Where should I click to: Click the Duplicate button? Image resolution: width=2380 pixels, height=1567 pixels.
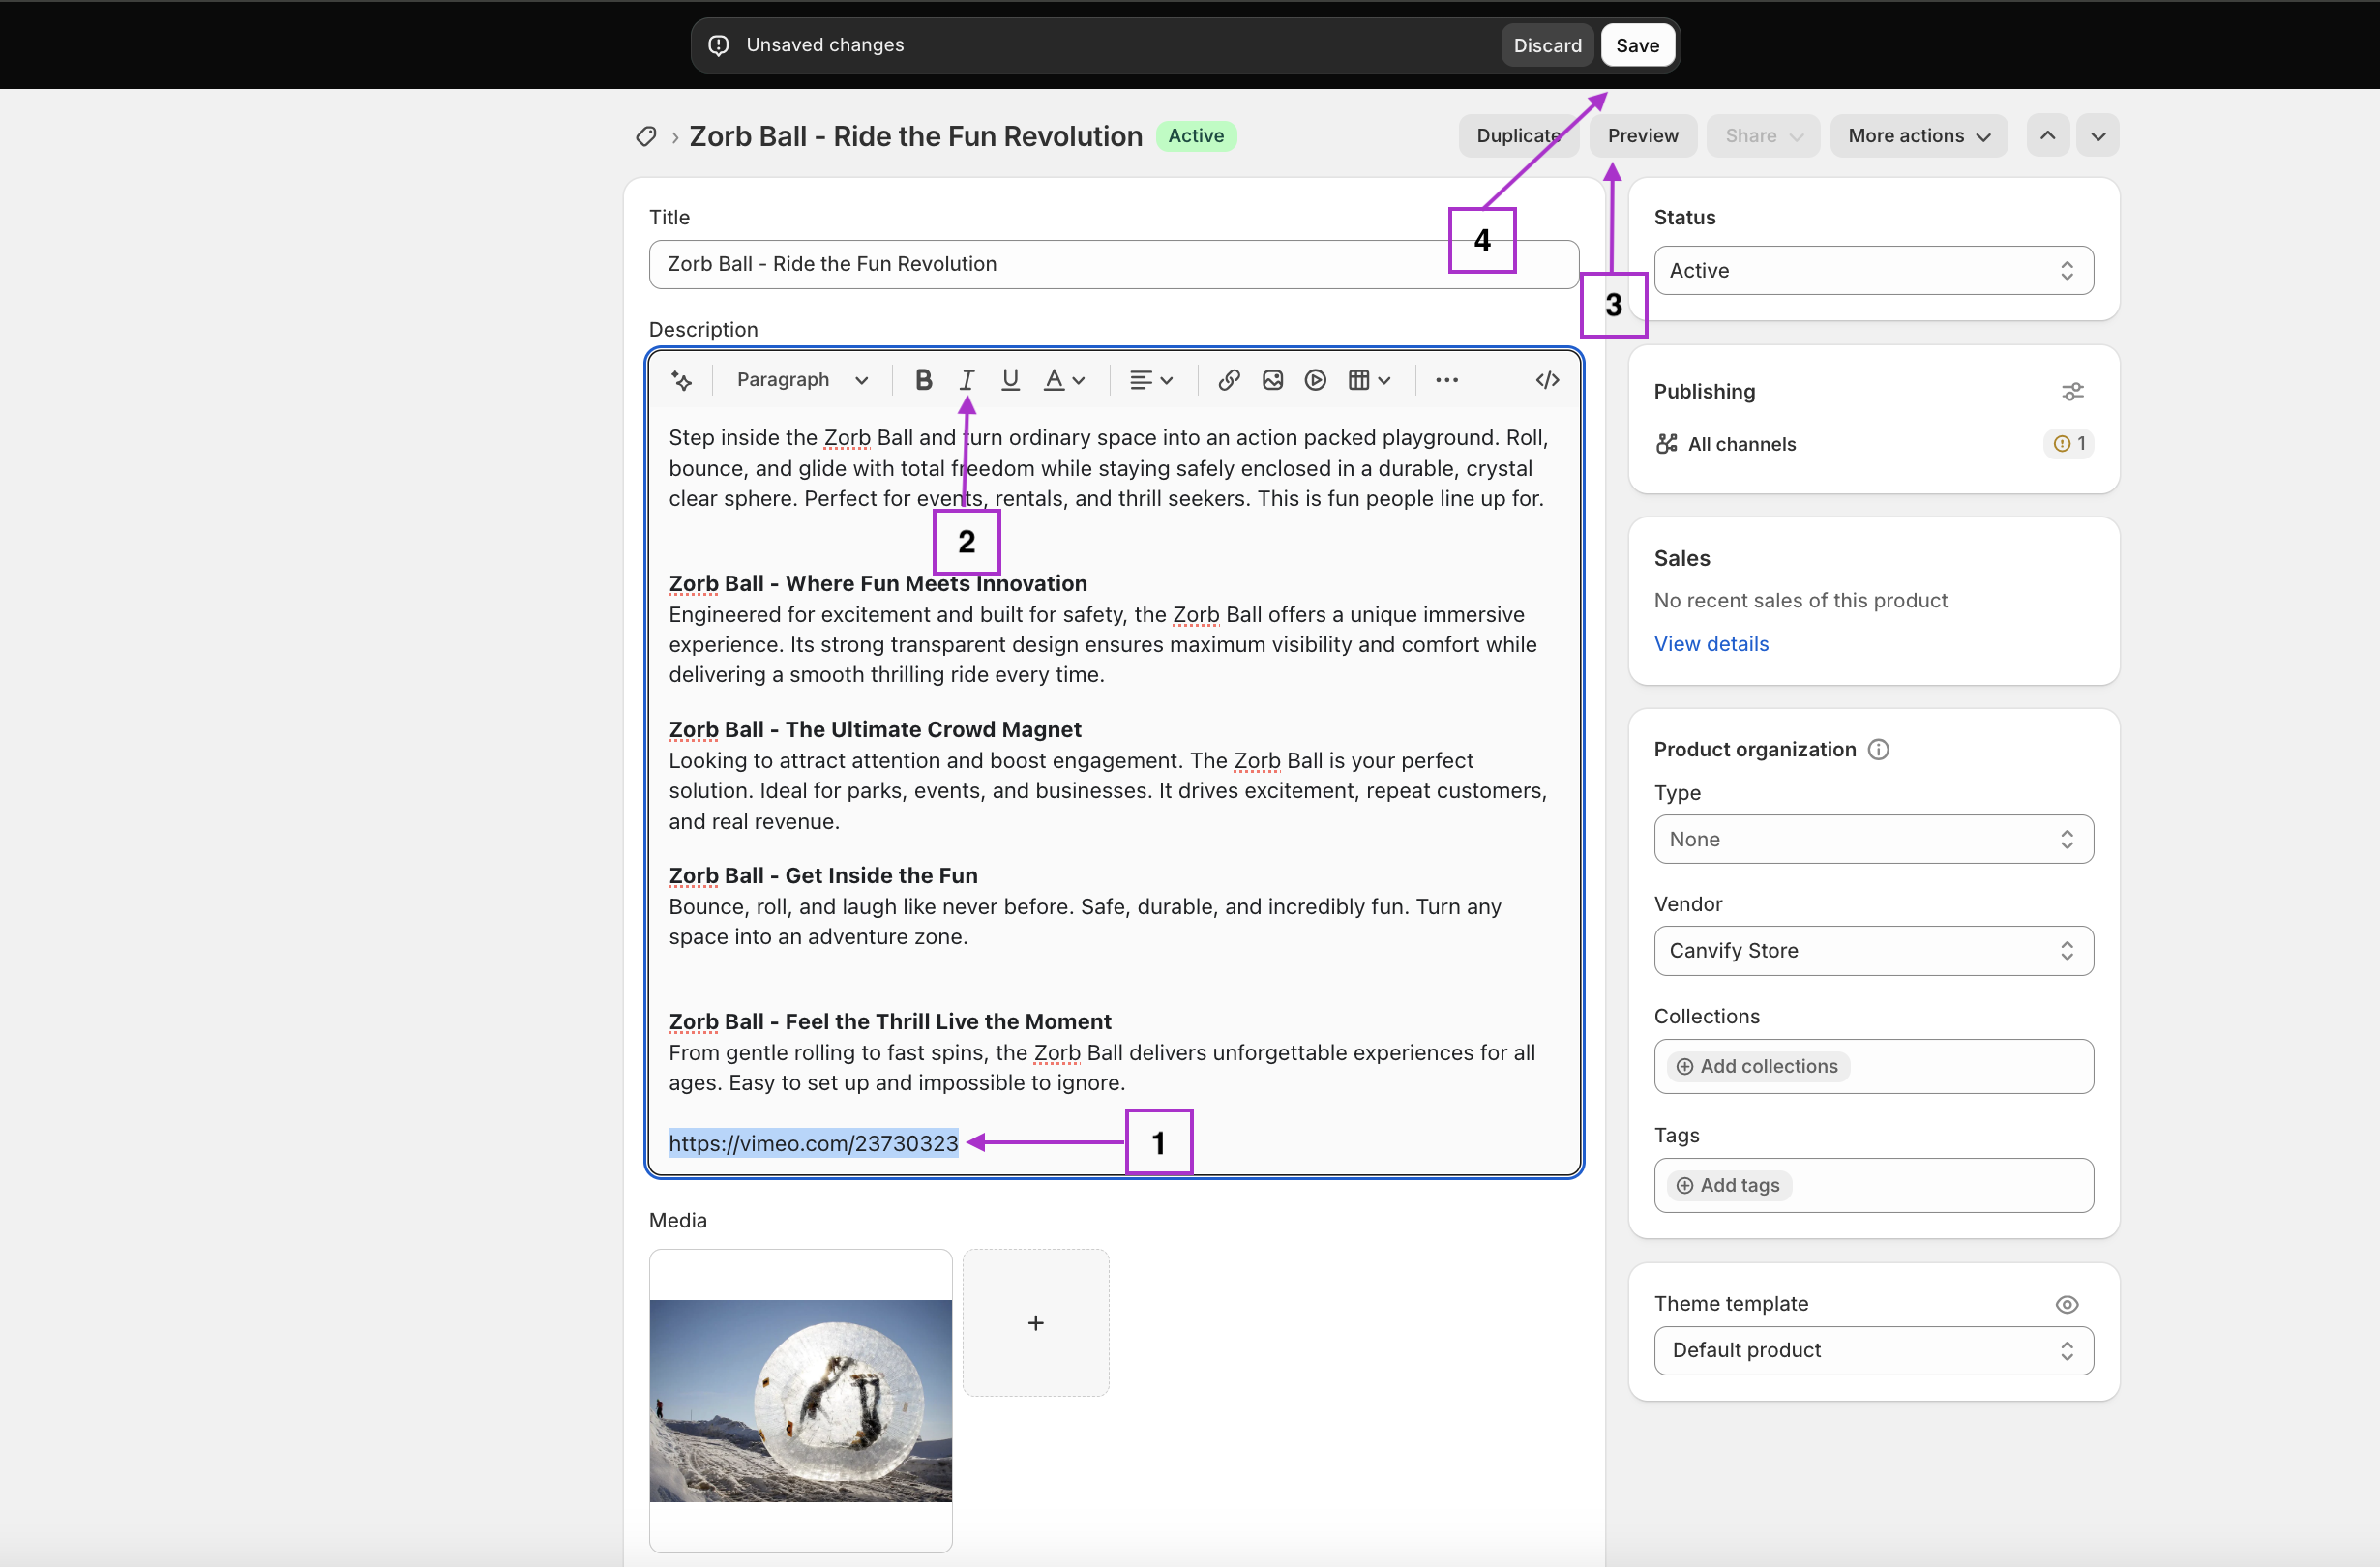click(1518, 136)
